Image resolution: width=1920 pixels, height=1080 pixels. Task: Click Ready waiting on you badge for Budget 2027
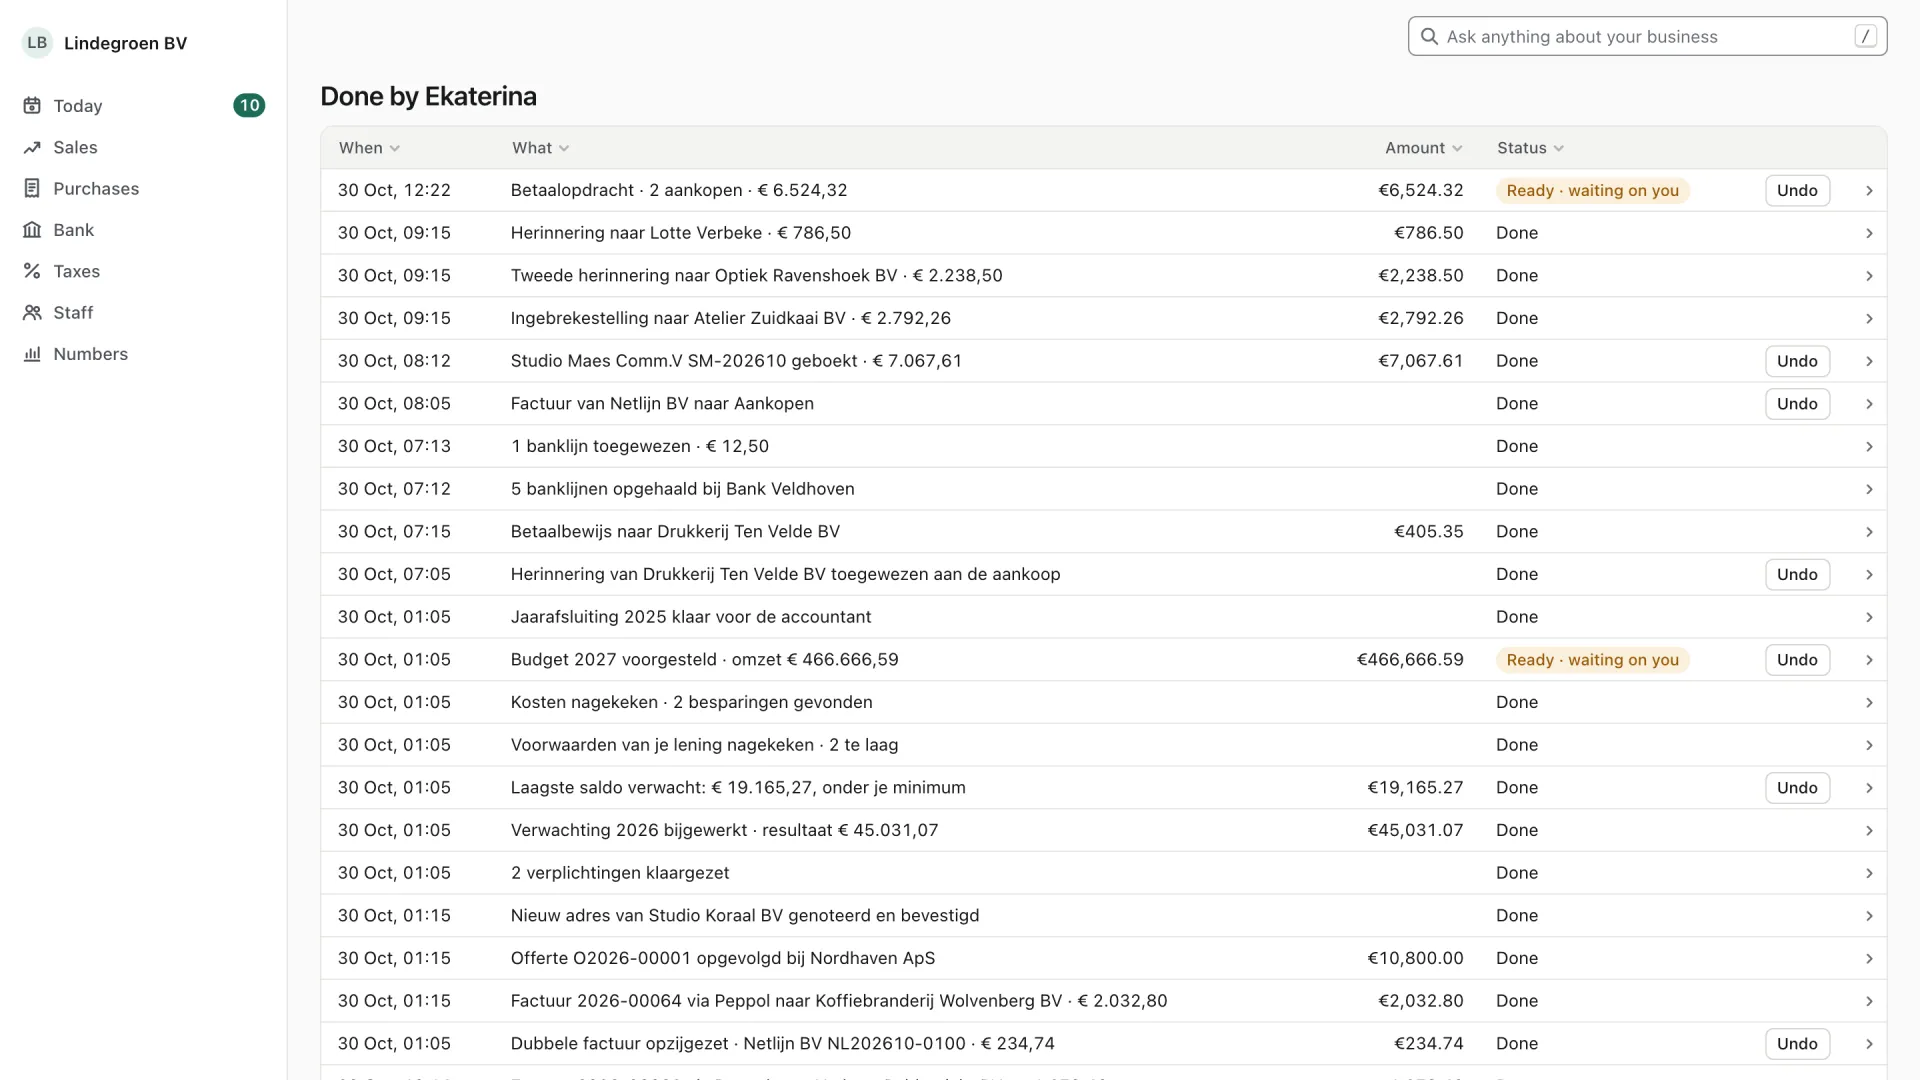(1592, 660)
